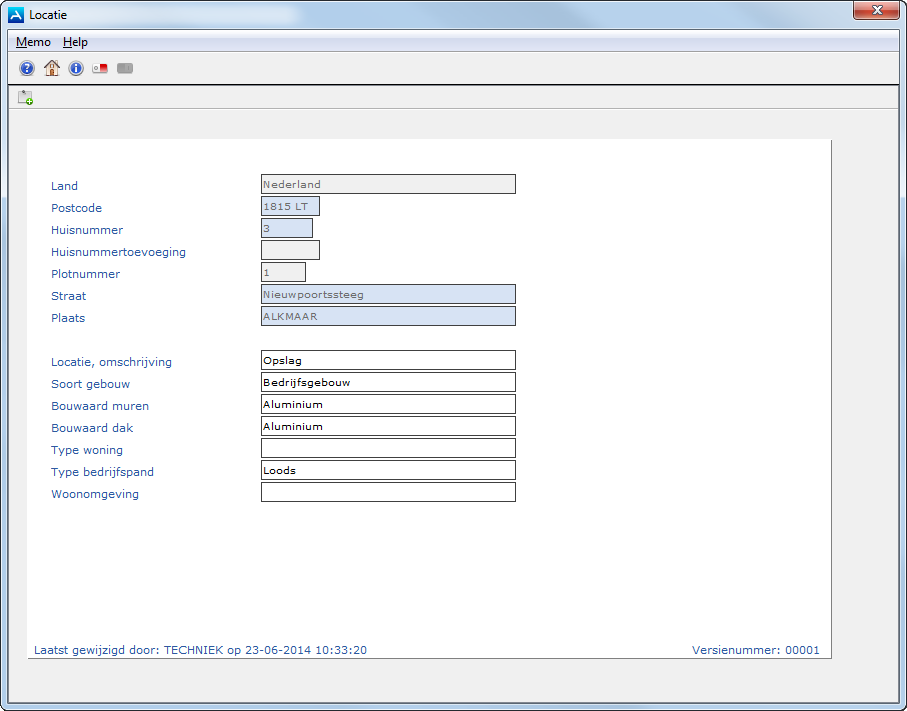Click the Locatie, omschrijving field with Opslag
907x711 pixels.
(388, 360)
